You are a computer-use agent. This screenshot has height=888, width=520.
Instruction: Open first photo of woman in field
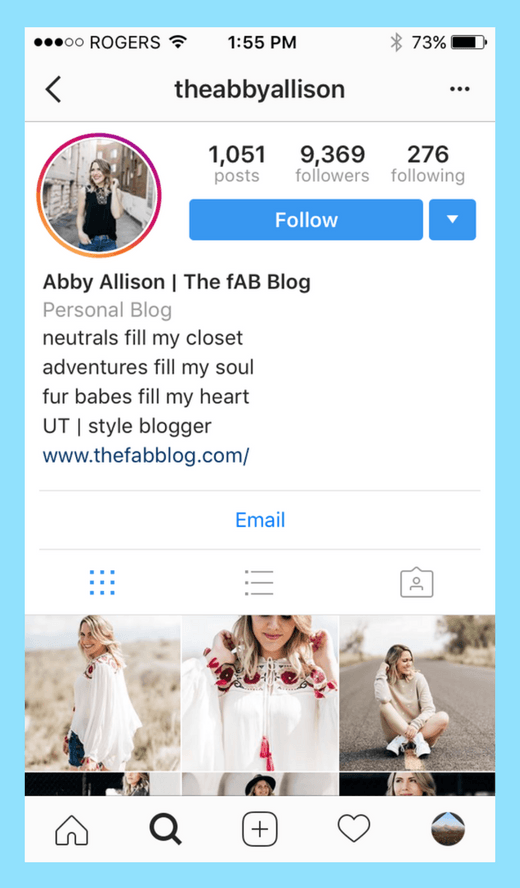pos(103,693)
